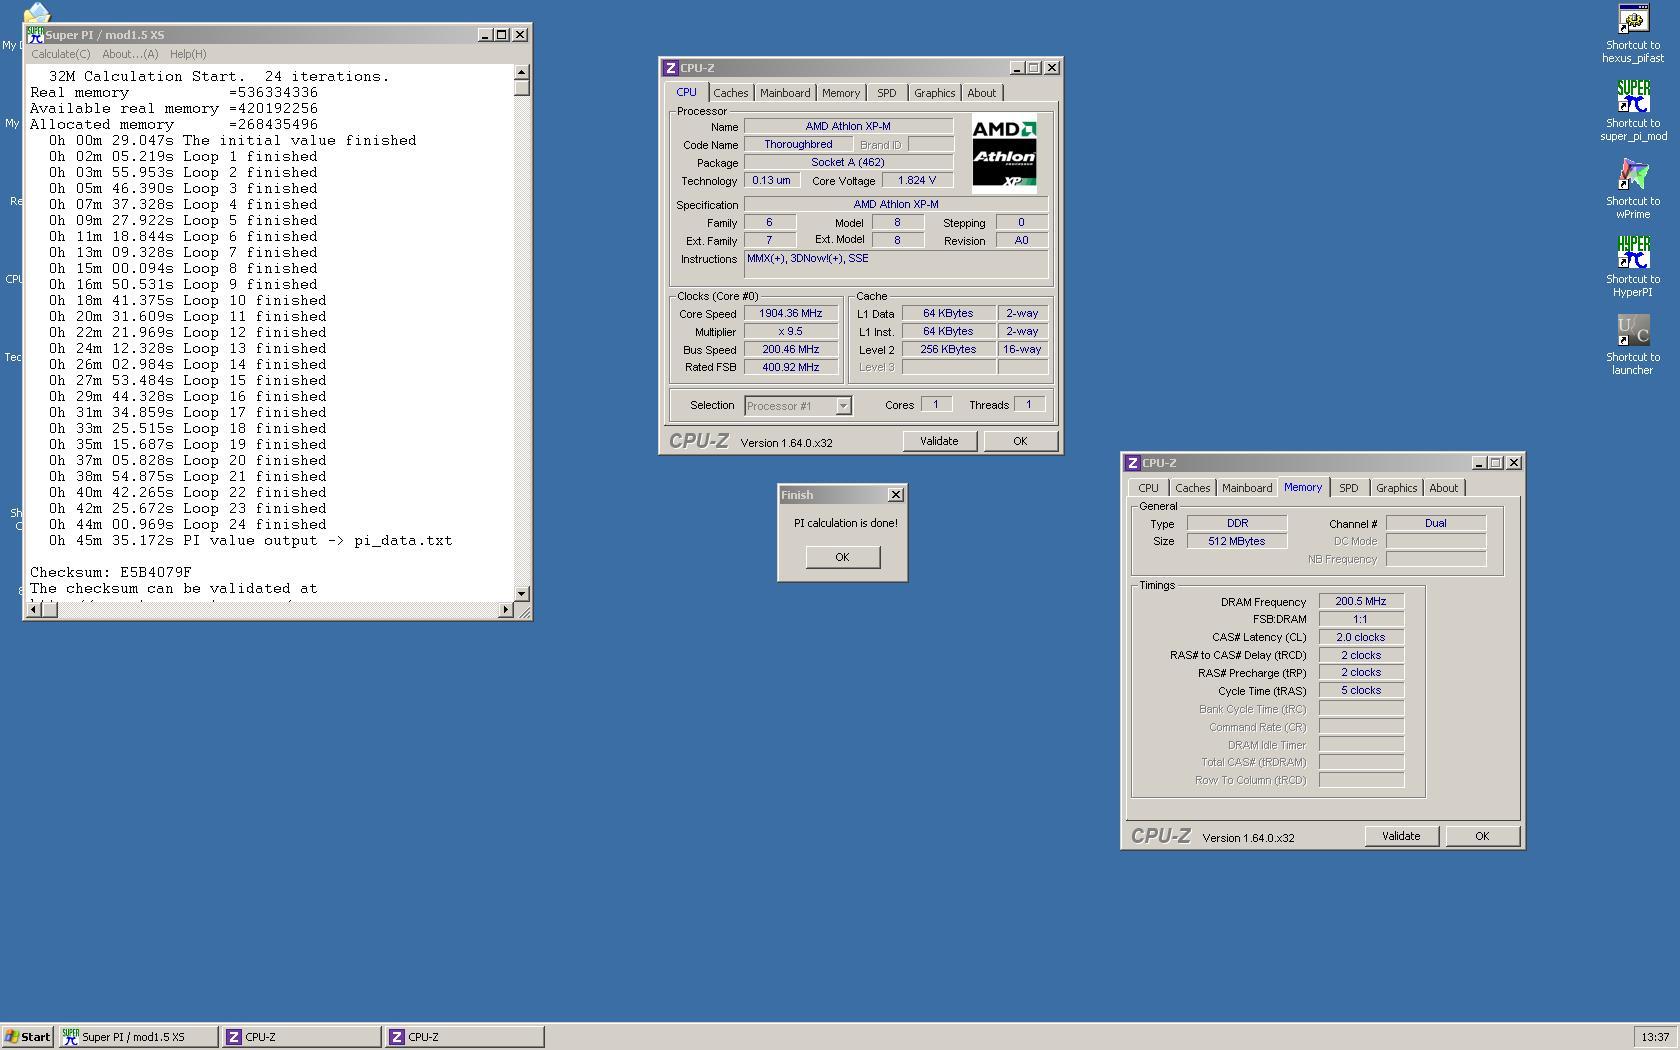Viewport: 1680px width, 1050px height.
Task: Click the Package field Socket A (462)
Action: (x=848, y=162)
